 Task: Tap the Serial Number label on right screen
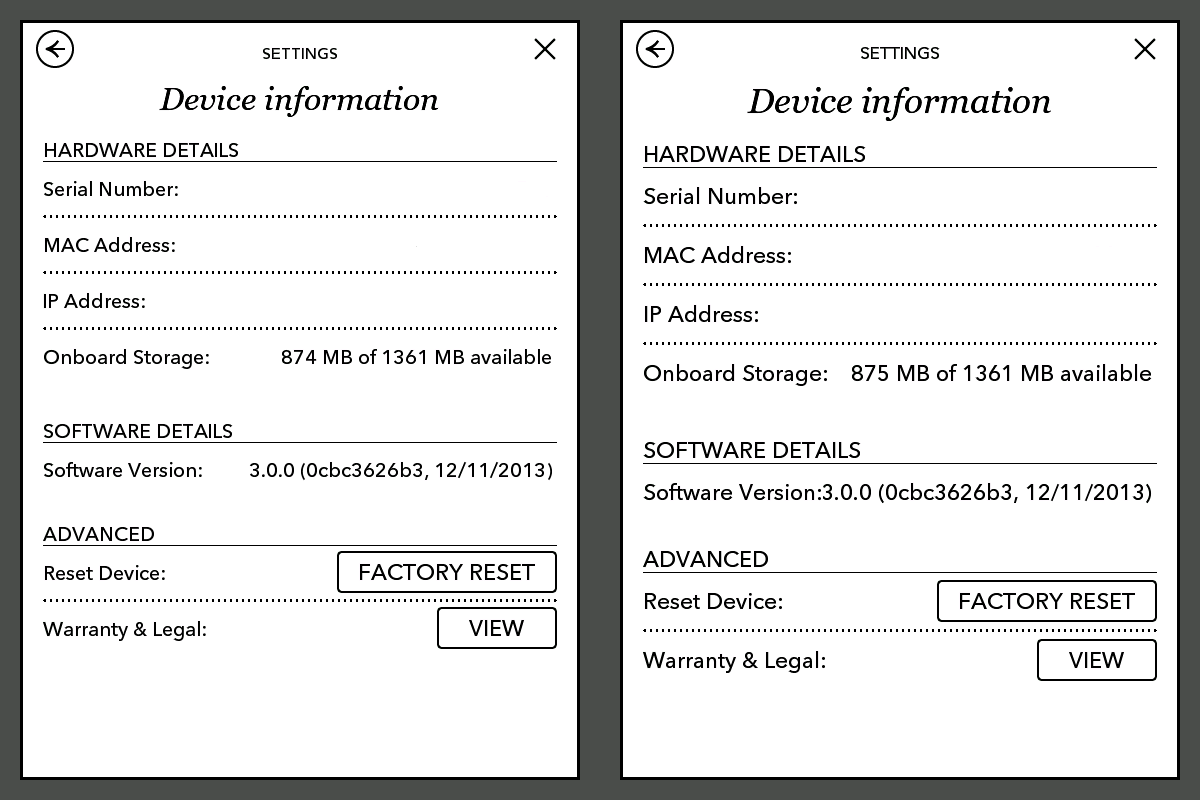tap(720, 197)
